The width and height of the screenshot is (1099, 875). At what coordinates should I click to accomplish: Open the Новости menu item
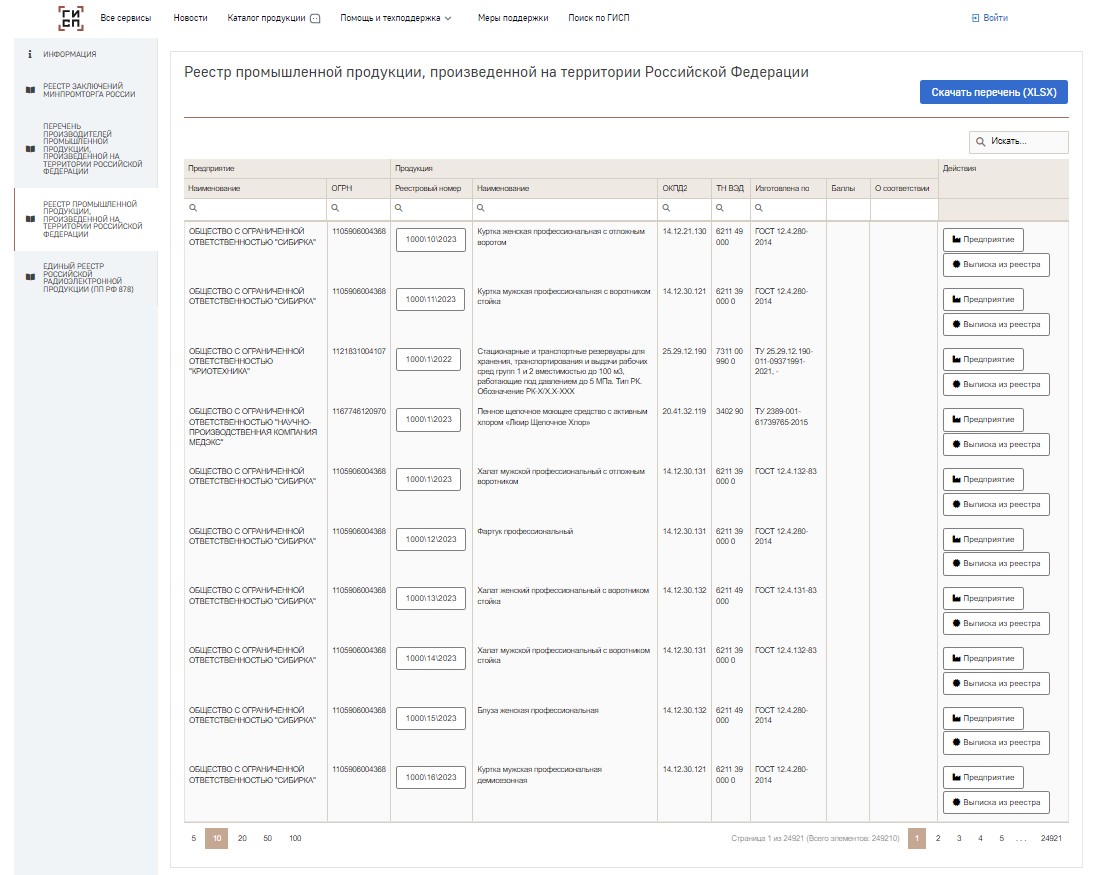coord(190,18)
